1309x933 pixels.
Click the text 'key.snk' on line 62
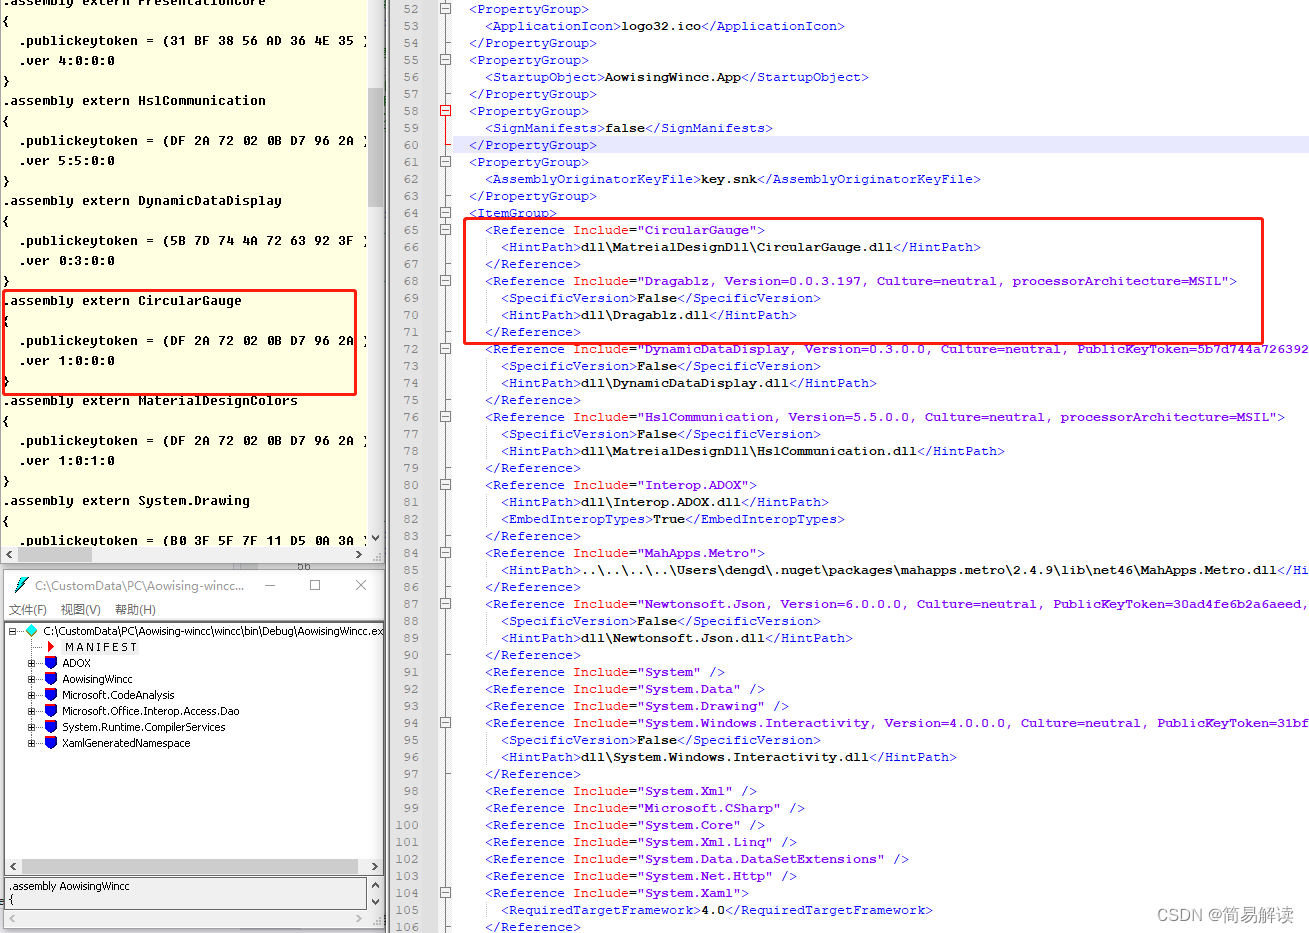pyautogui.click(x=729, y=179)
